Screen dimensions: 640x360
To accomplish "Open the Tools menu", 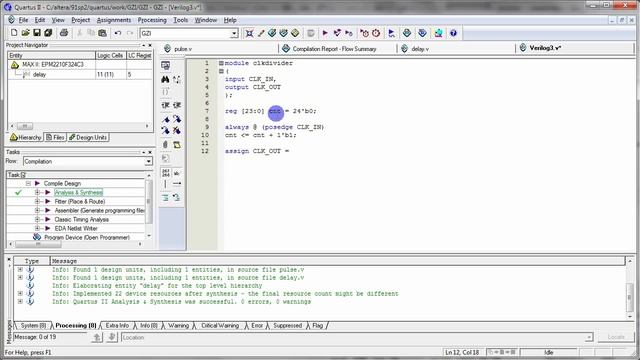I will 180,20.
